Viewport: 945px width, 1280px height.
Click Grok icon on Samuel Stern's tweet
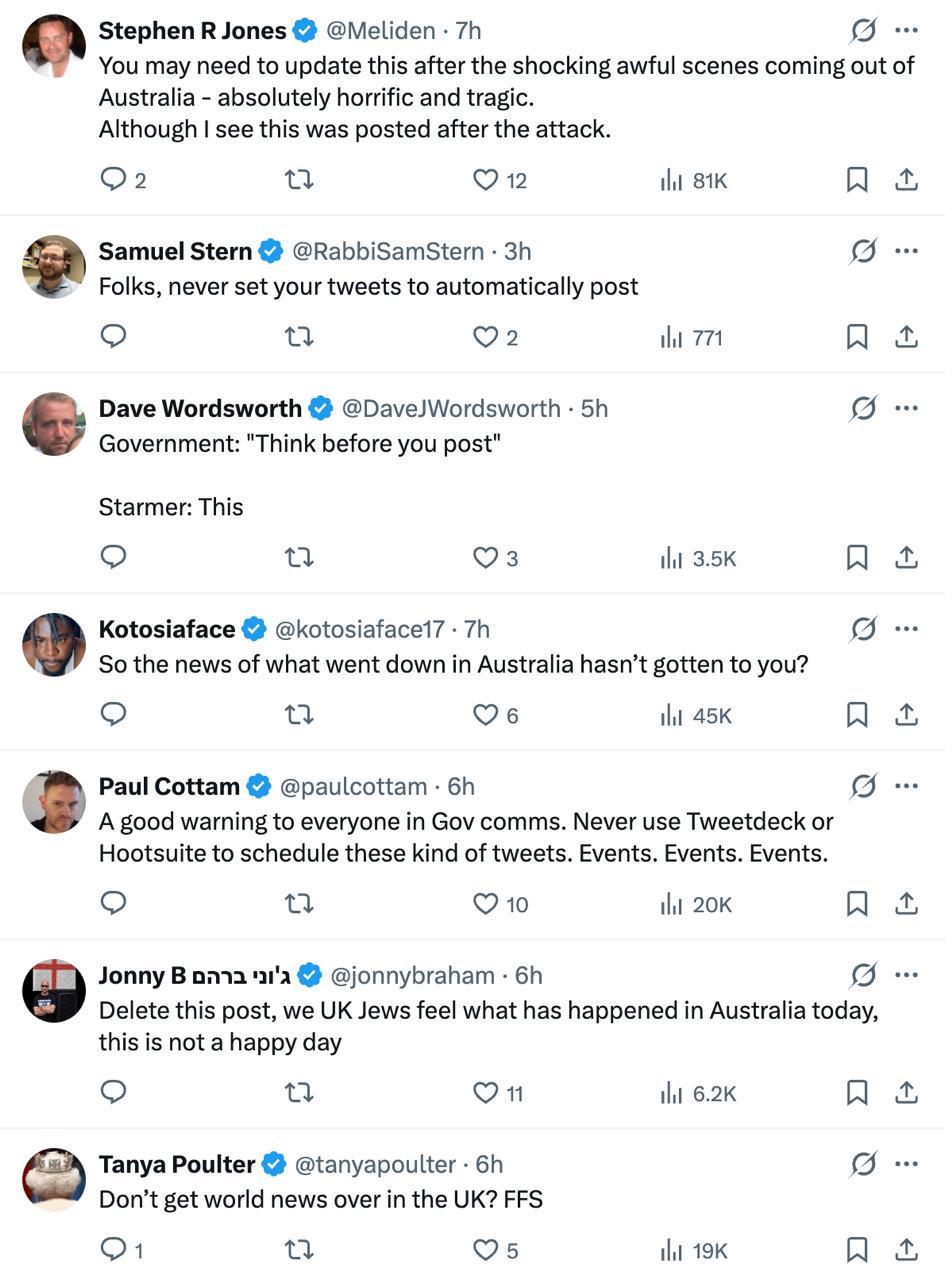(863, 251)
